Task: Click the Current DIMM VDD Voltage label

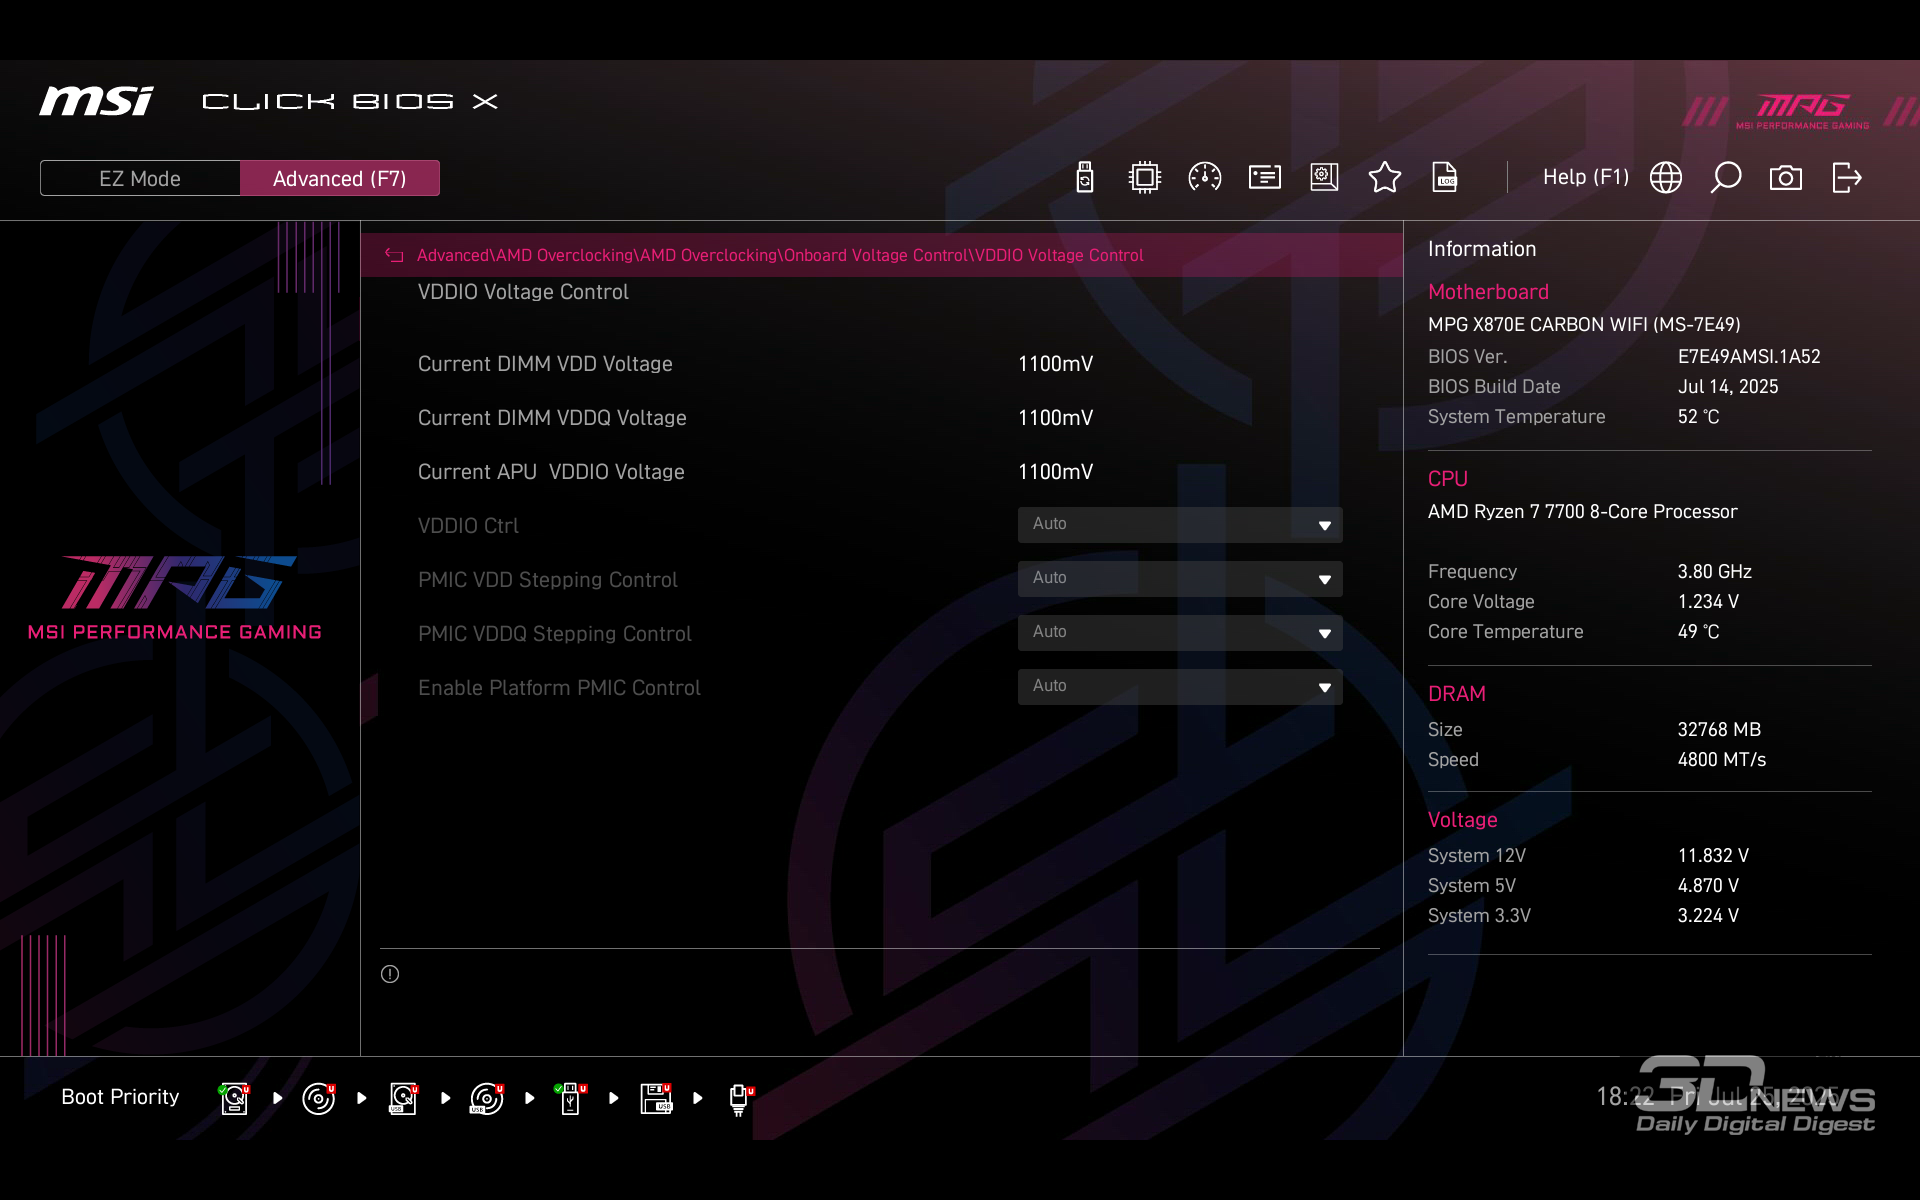Action: (x=545, y=364)
